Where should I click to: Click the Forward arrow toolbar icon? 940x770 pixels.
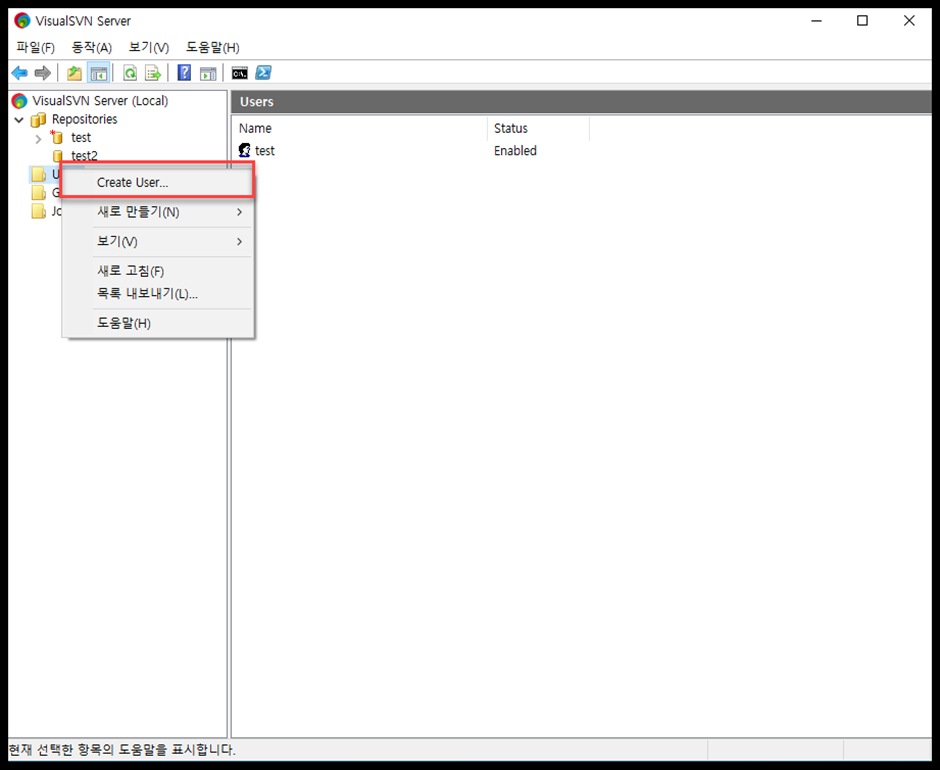[43, 73]
